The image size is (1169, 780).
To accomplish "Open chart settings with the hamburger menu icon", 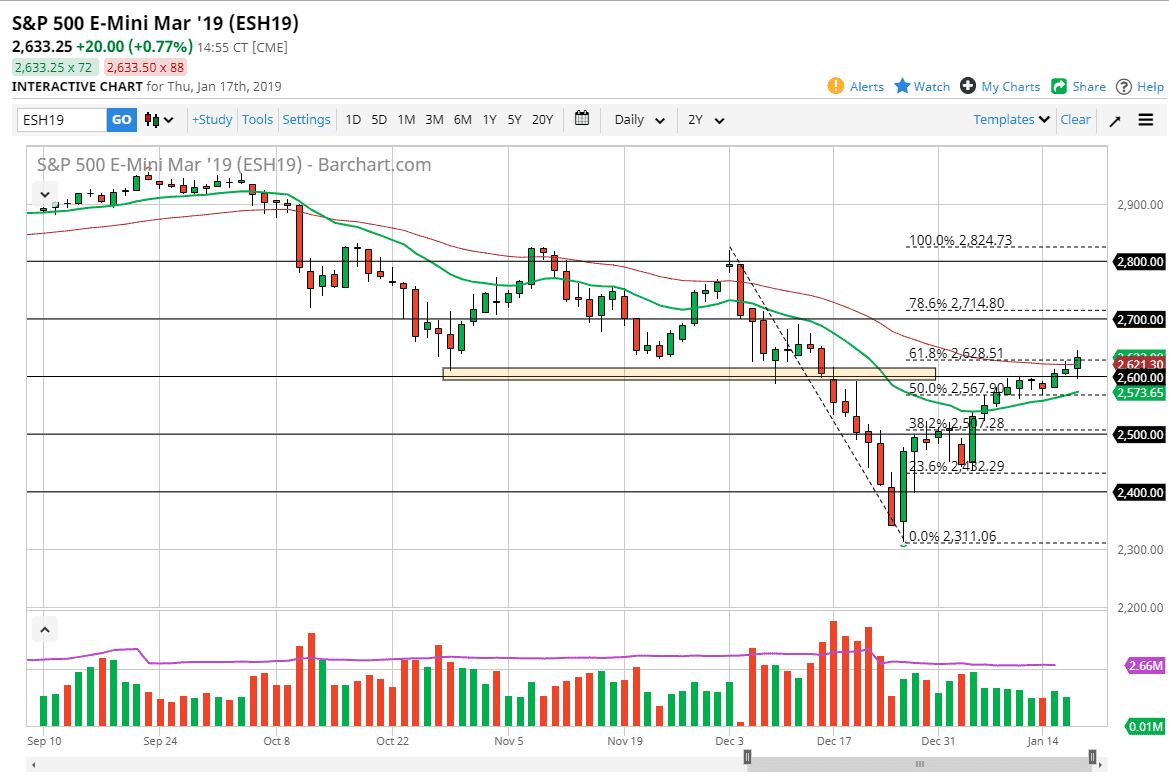I will (x=1146, y=120).
